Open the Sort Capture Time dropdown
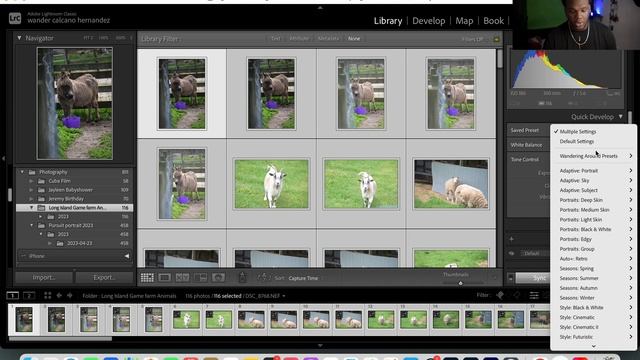 (x=303, y=278)
